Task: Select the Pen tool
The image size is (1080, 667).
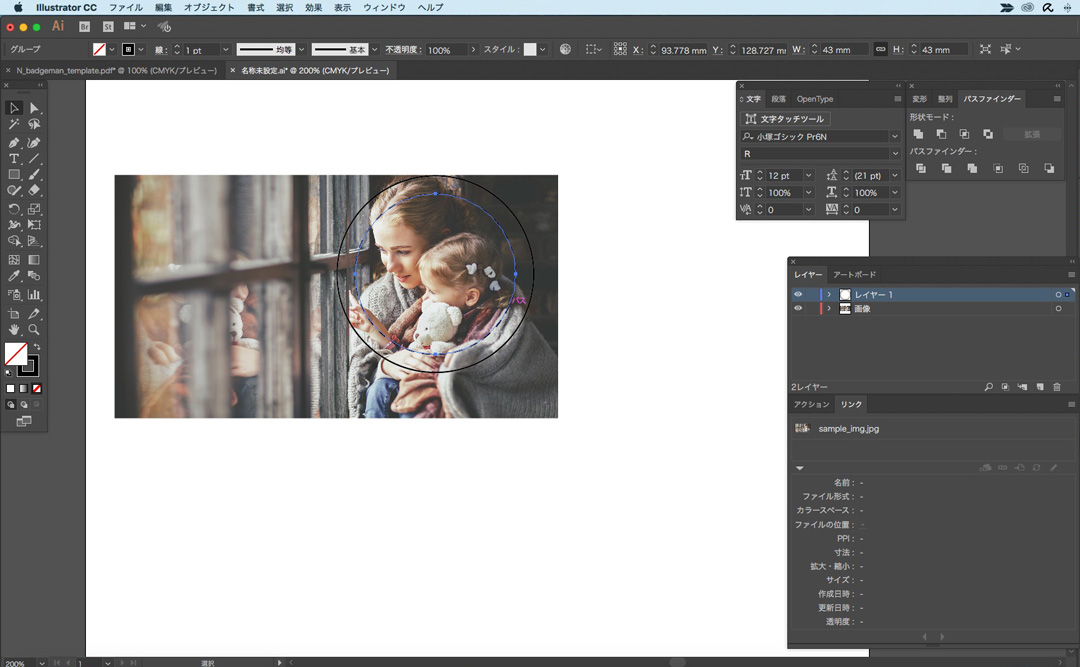Action: (14, 143)
